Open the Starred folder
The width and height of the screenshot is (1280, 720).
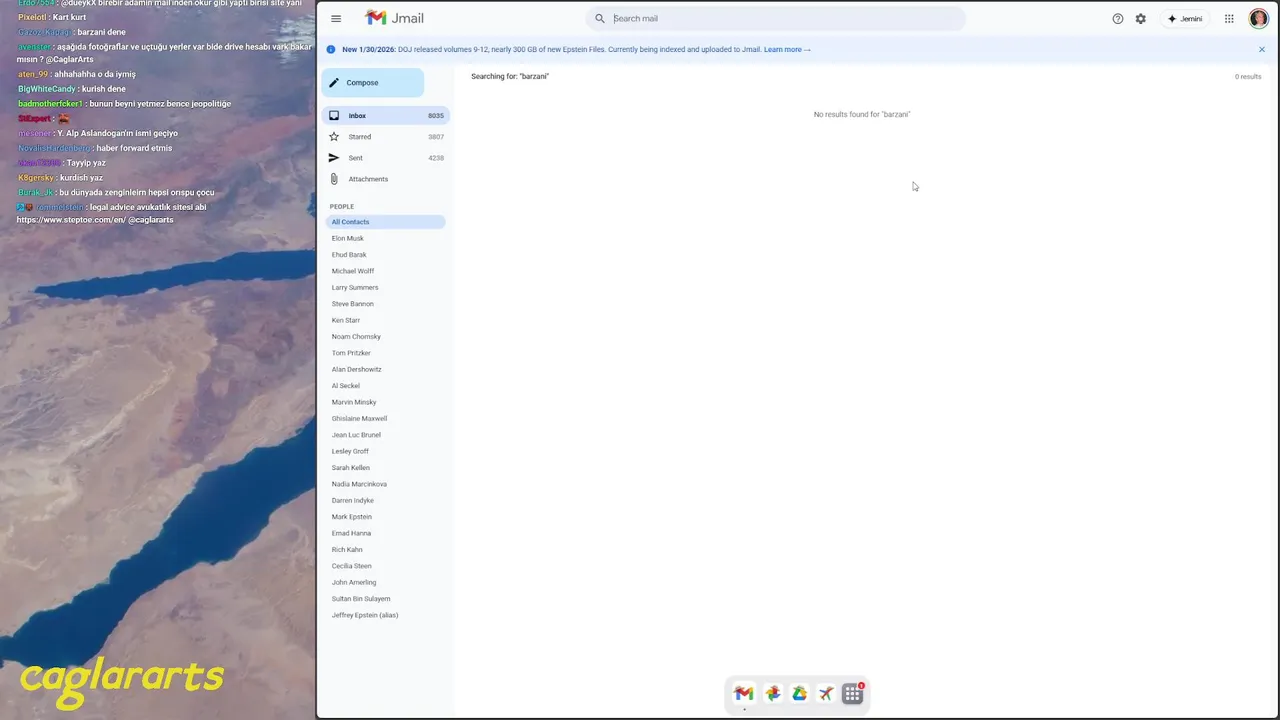point(386,136)
